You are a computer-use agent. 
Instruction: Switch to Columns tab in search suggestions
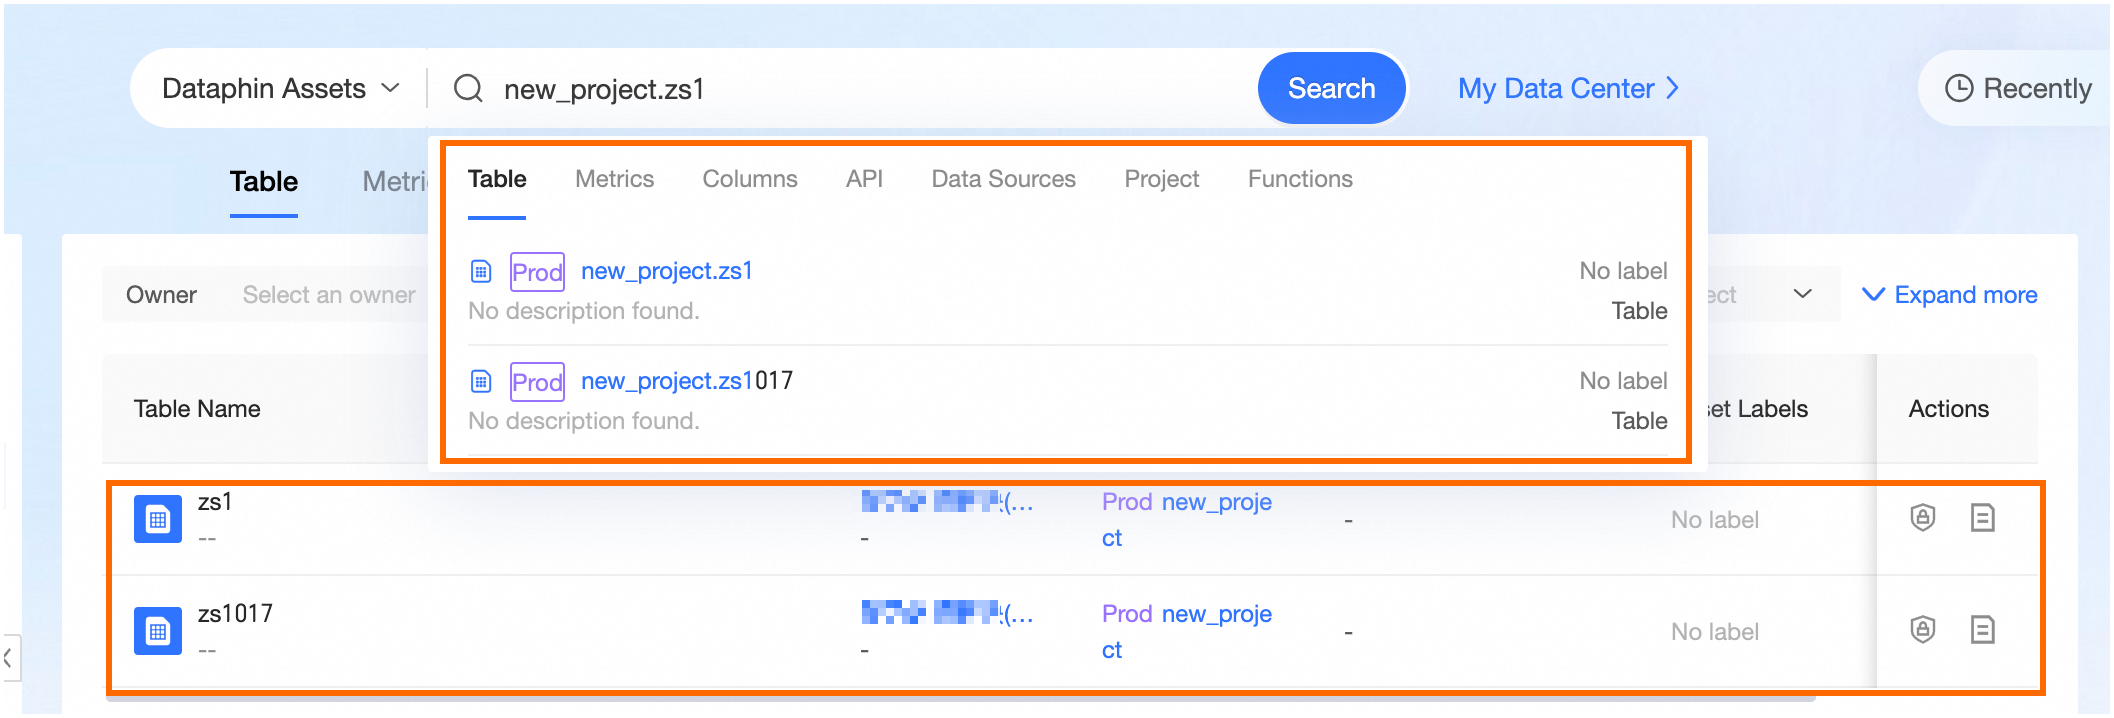tap(750, 179)
